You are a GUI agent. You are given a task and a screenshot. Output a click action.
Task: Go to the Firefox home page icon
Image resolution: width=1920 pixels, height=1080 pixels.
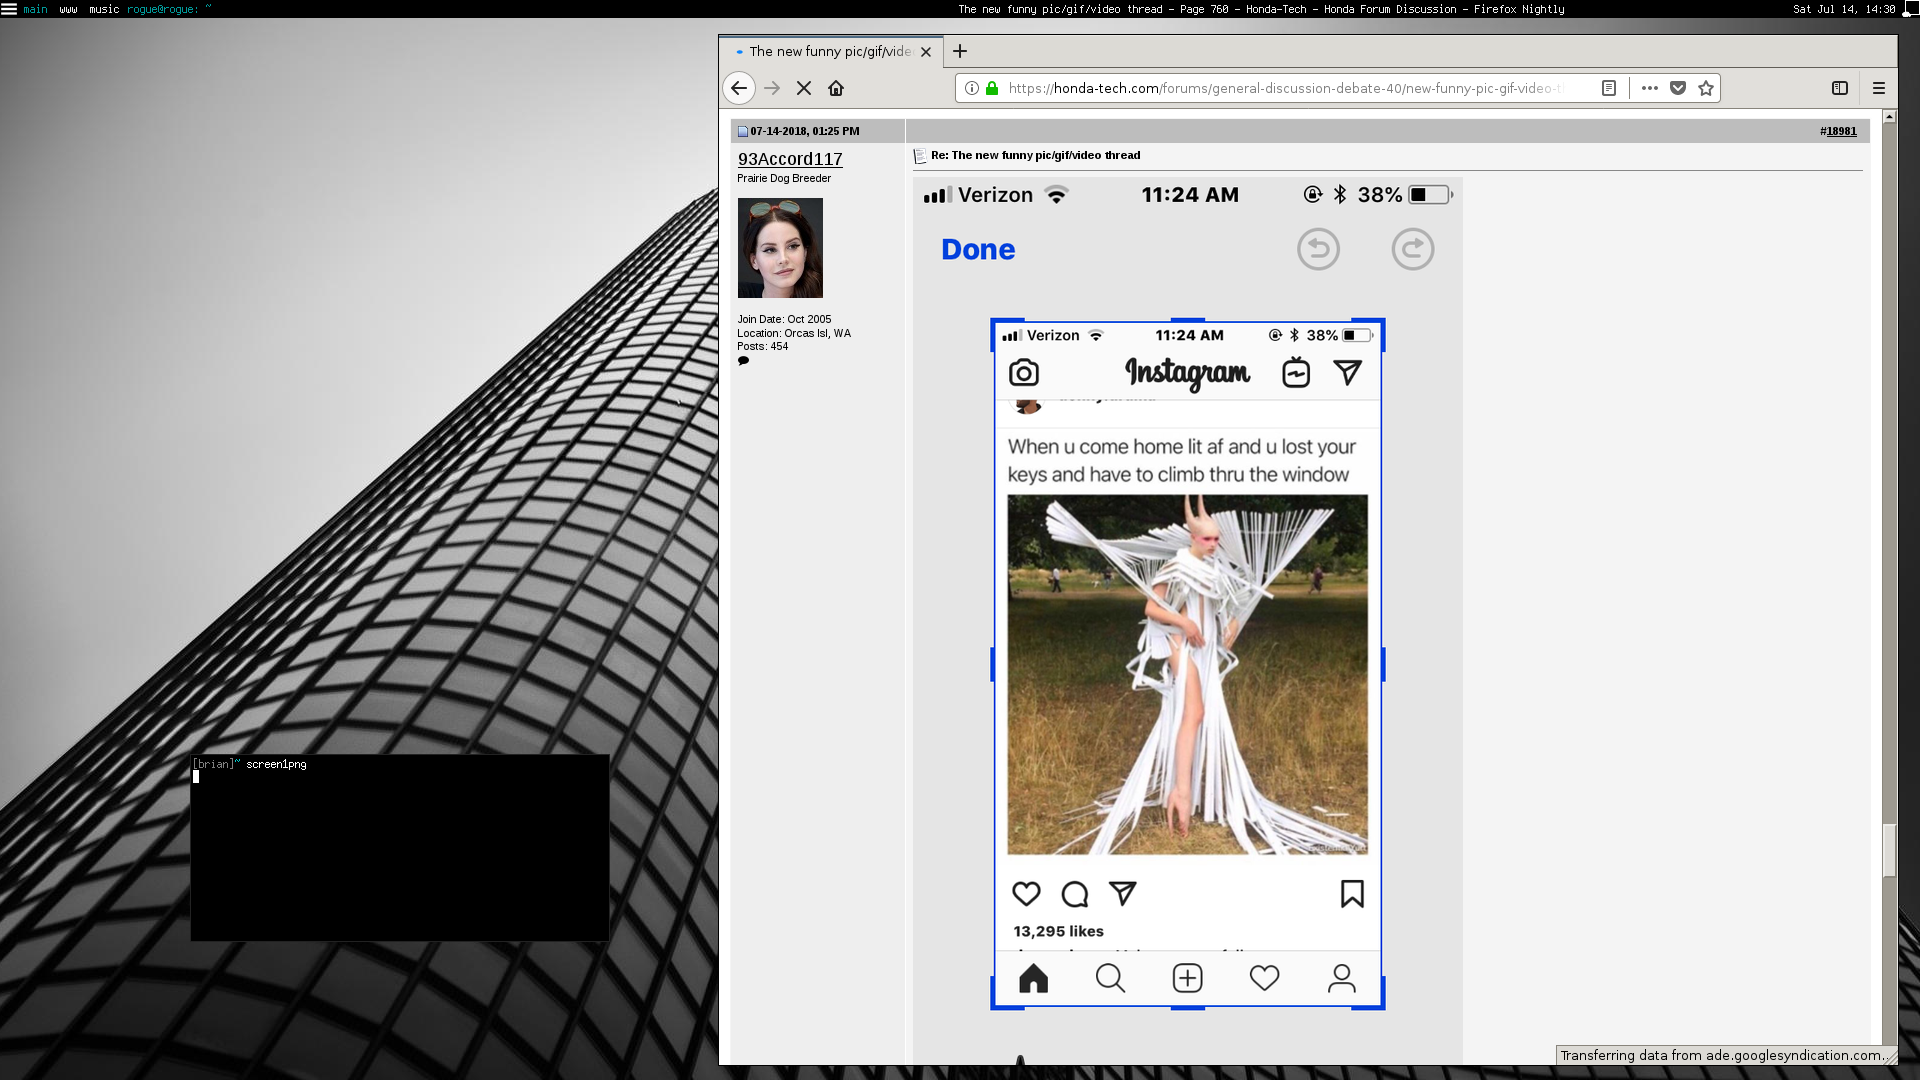click(x=836, y=88)
